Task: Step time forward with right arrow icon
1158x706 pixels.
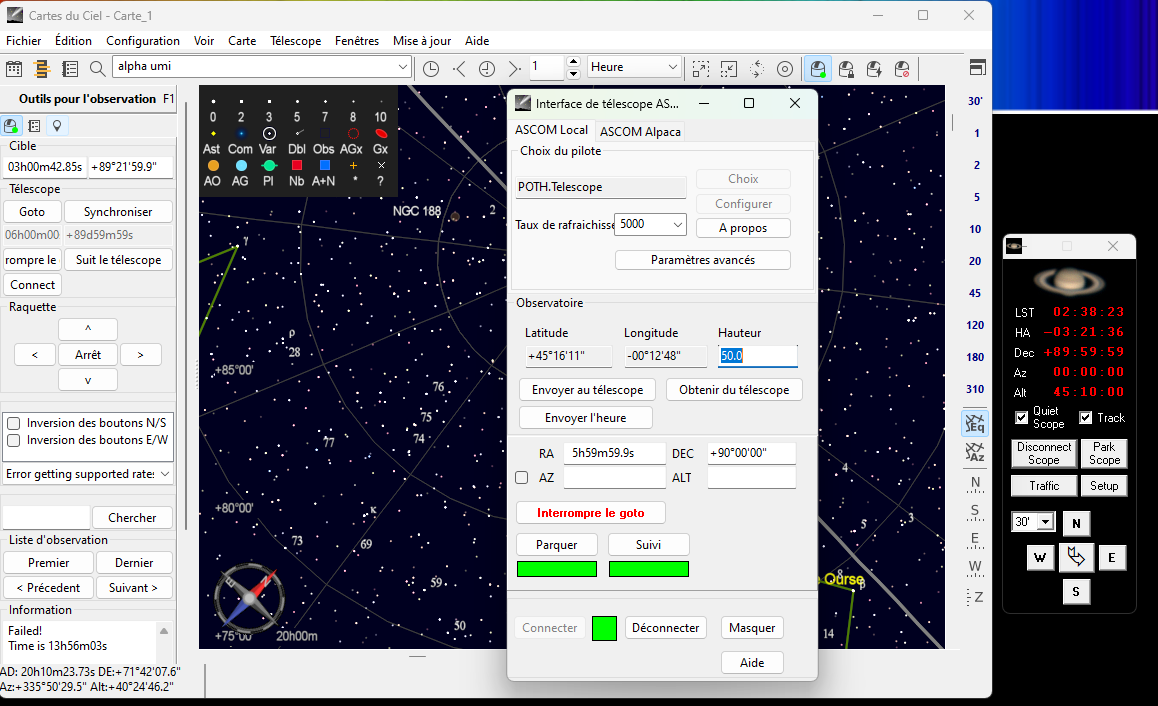Action: tap(514, 68)
